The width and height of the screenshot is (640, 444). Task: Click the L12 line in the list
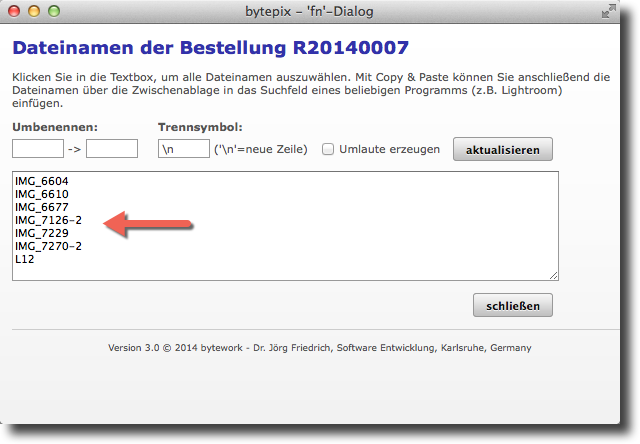[25, 259]
